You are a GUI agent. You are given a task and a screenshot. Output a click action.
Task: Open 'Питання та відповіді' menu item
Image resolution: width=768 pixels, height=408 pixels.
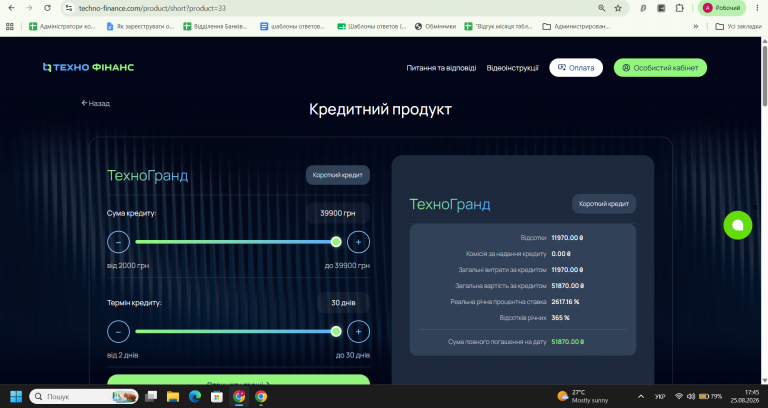pos(441,68)
